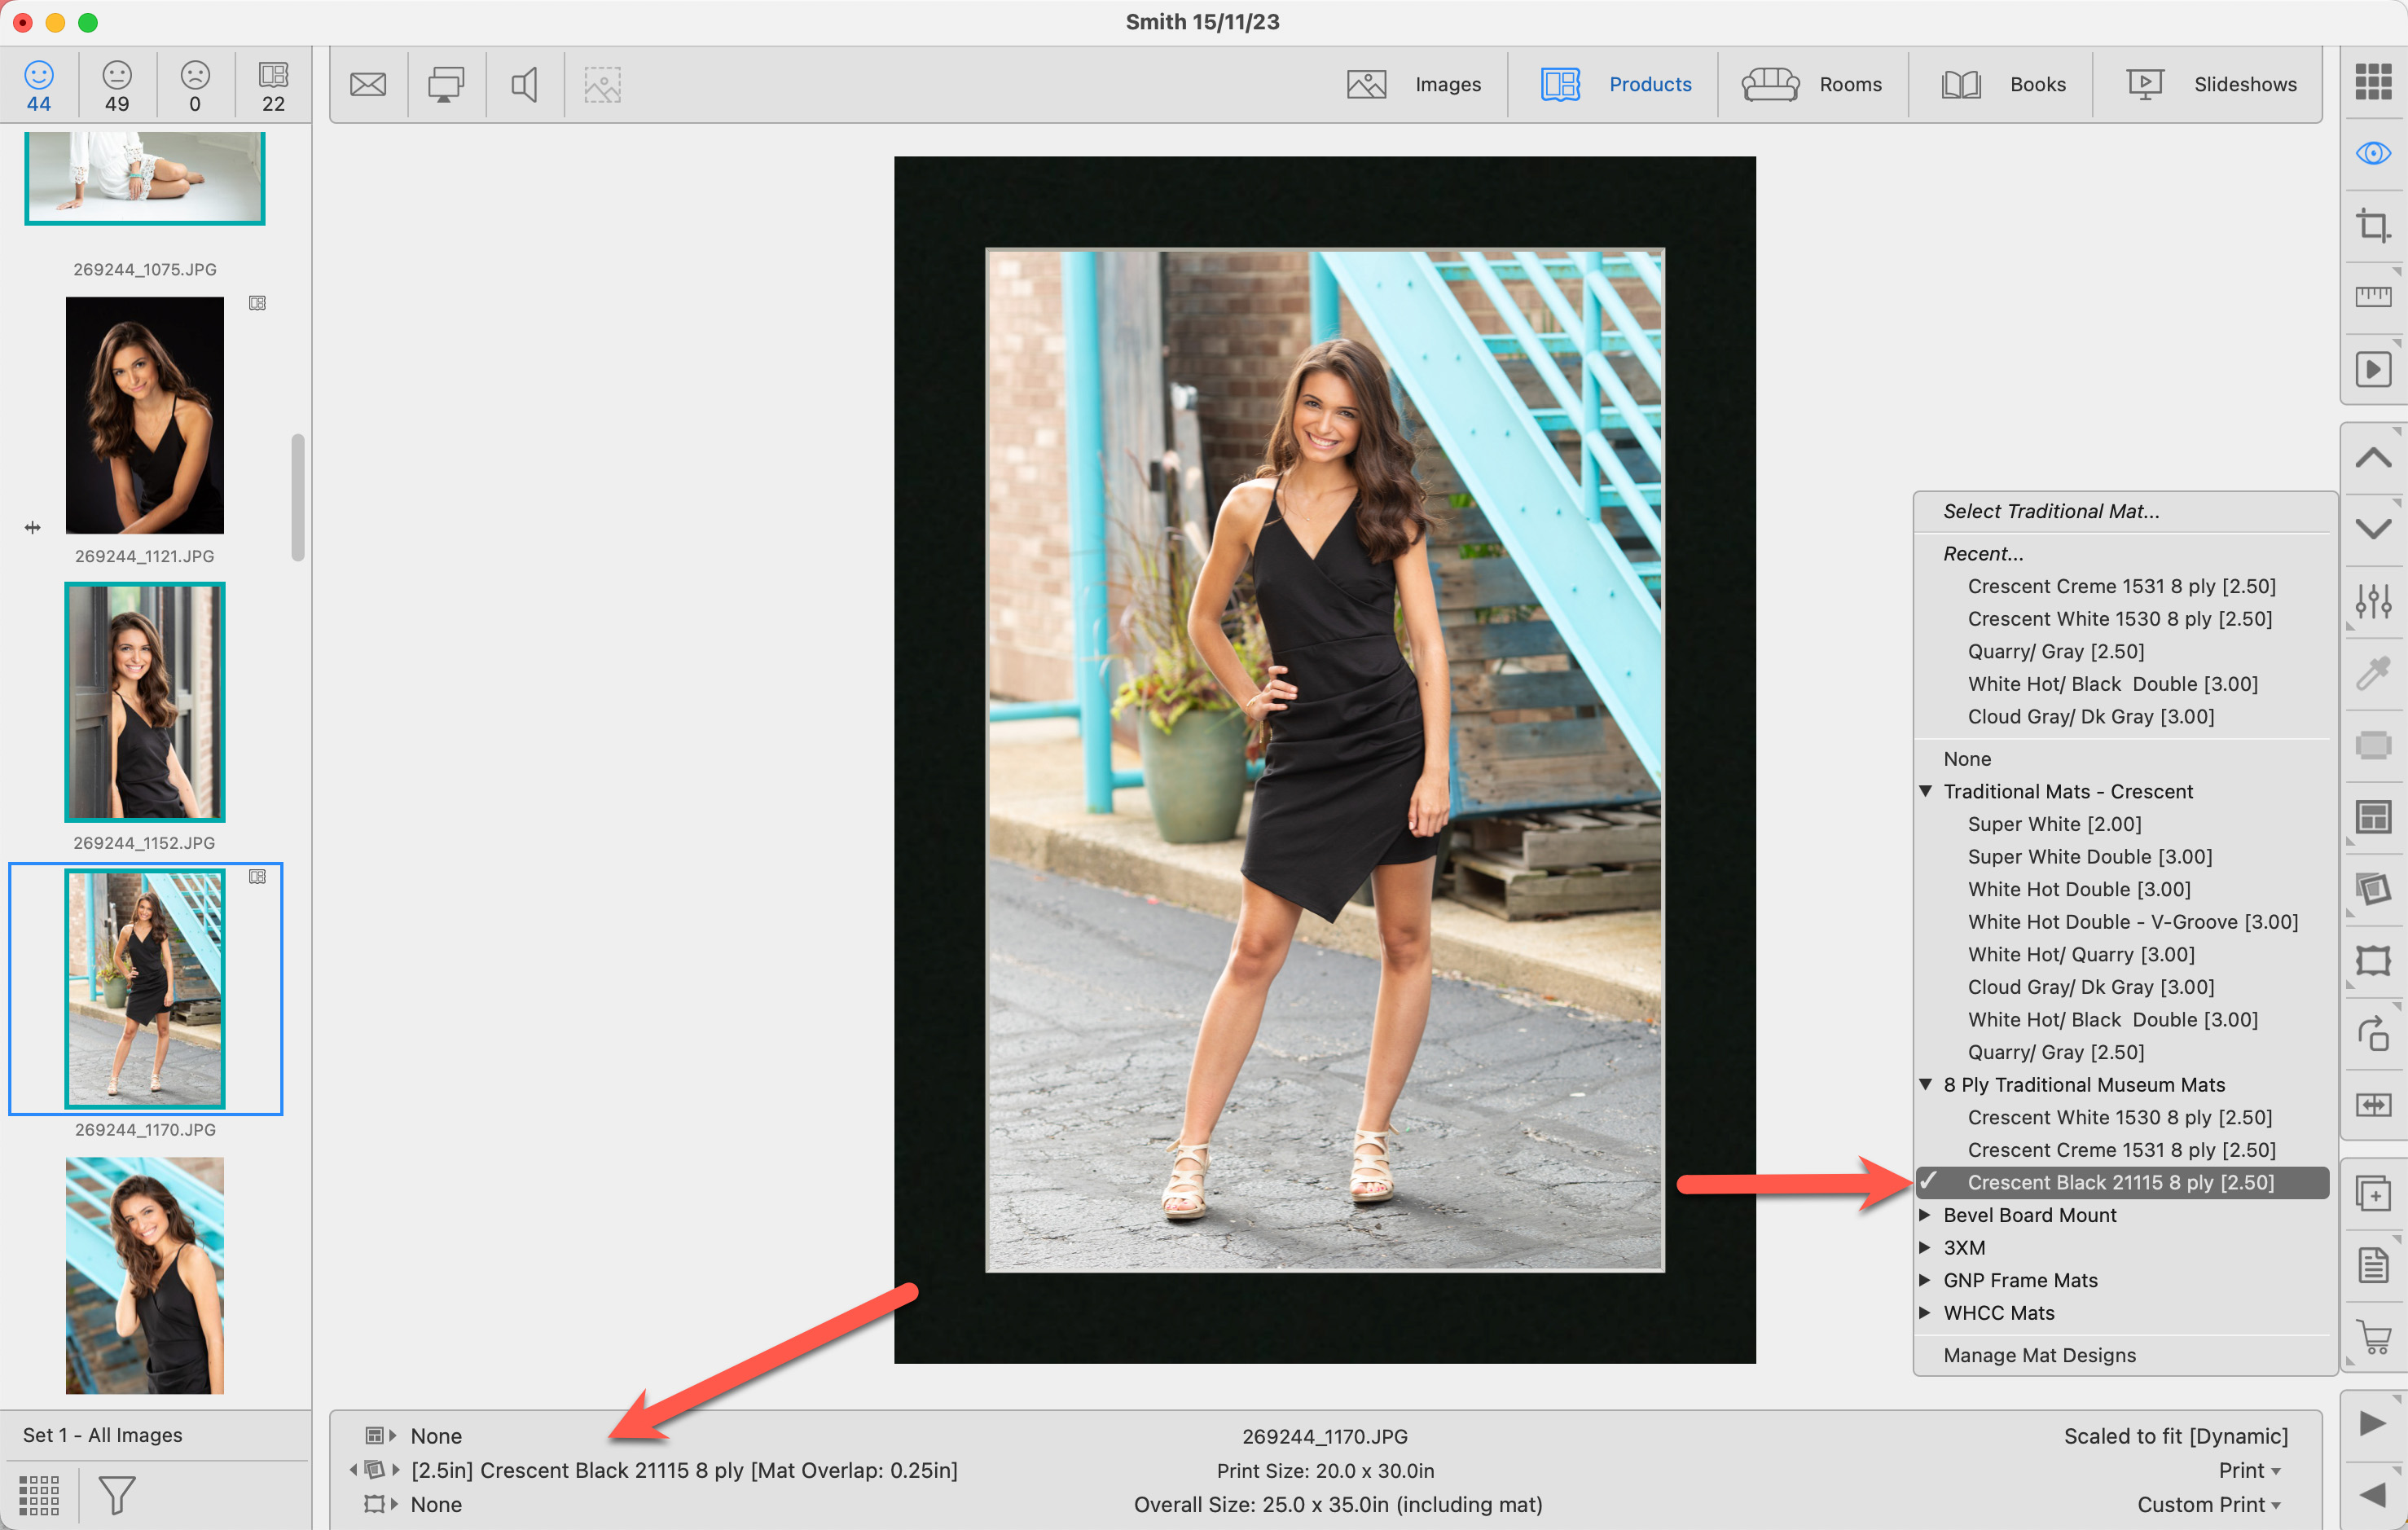Viewport: 2408px width, 1530px height.
Task: Click the ruler measurement icon
Action: (2372, 296)
